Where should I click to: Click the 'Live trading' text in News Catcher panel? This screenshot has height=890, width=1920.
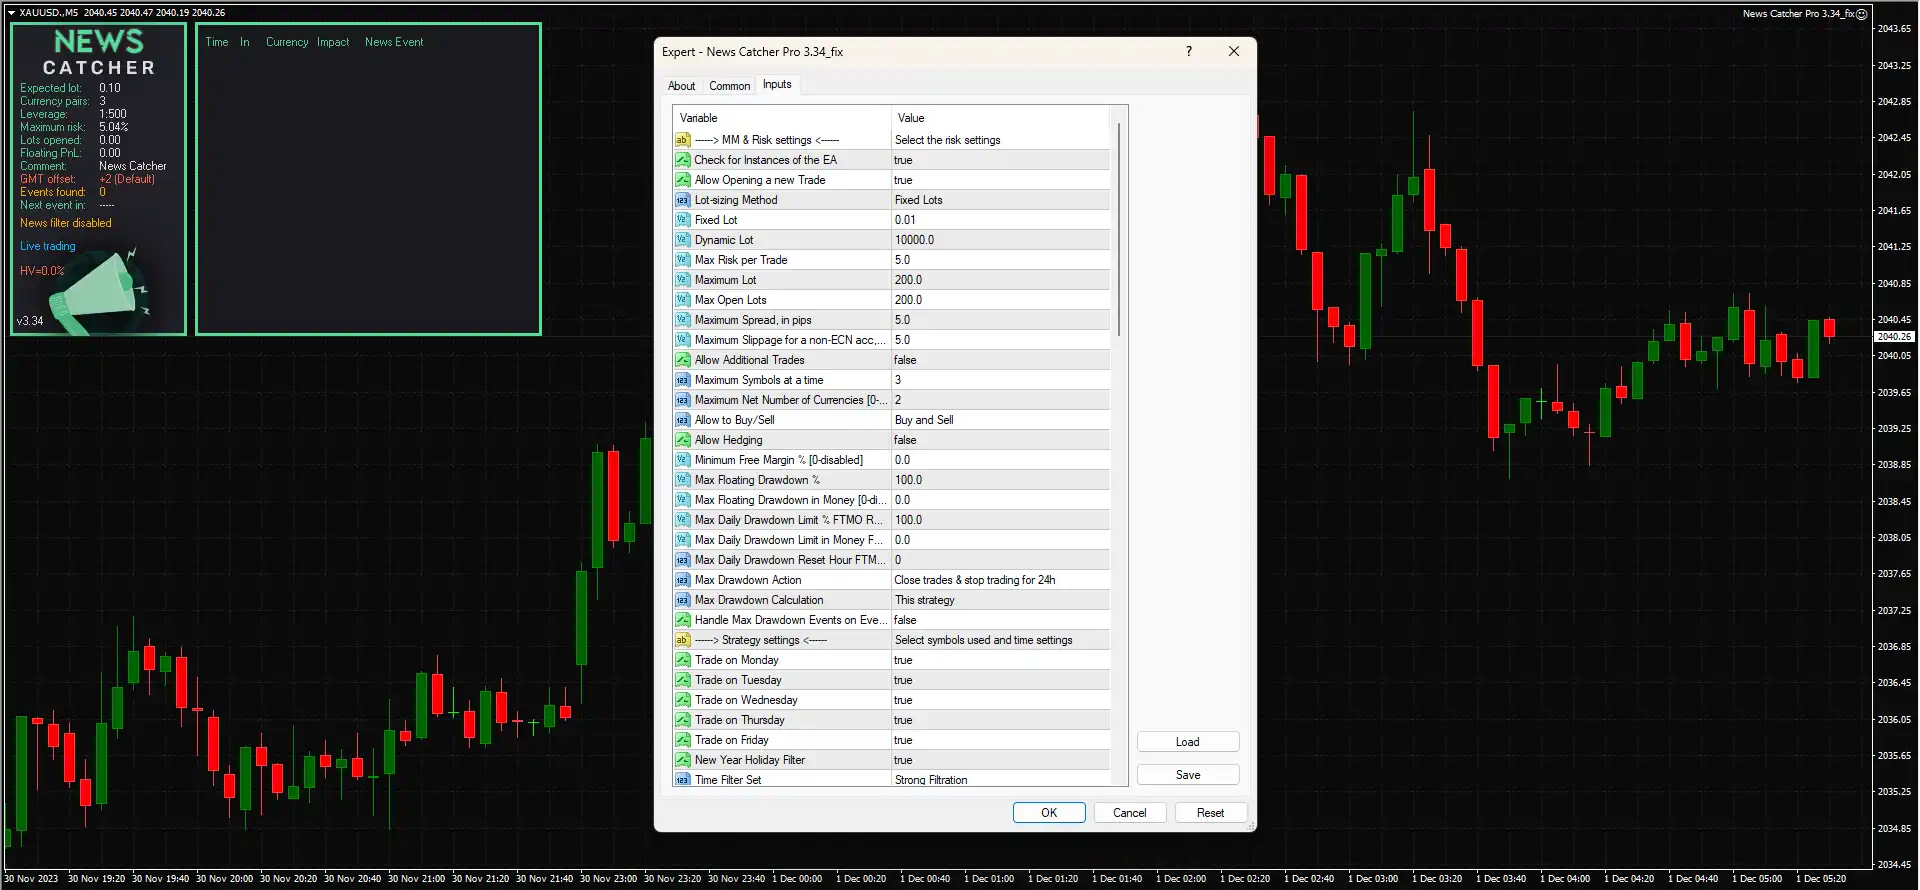click(48, 246)
